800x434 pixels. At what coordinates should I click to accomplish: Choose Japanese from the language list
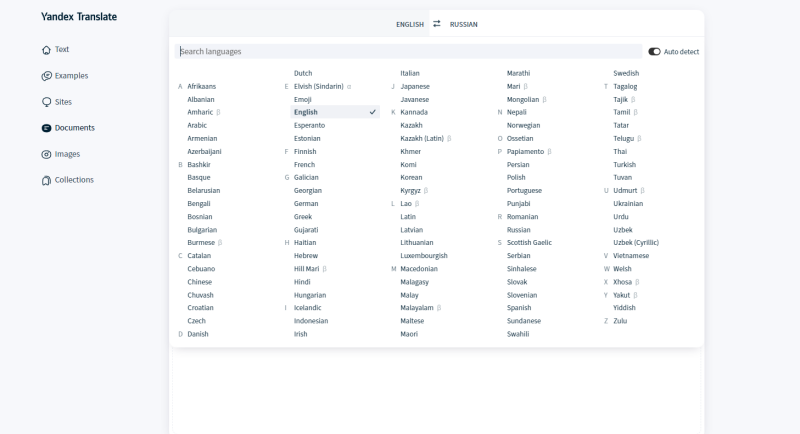pos(415,87)
